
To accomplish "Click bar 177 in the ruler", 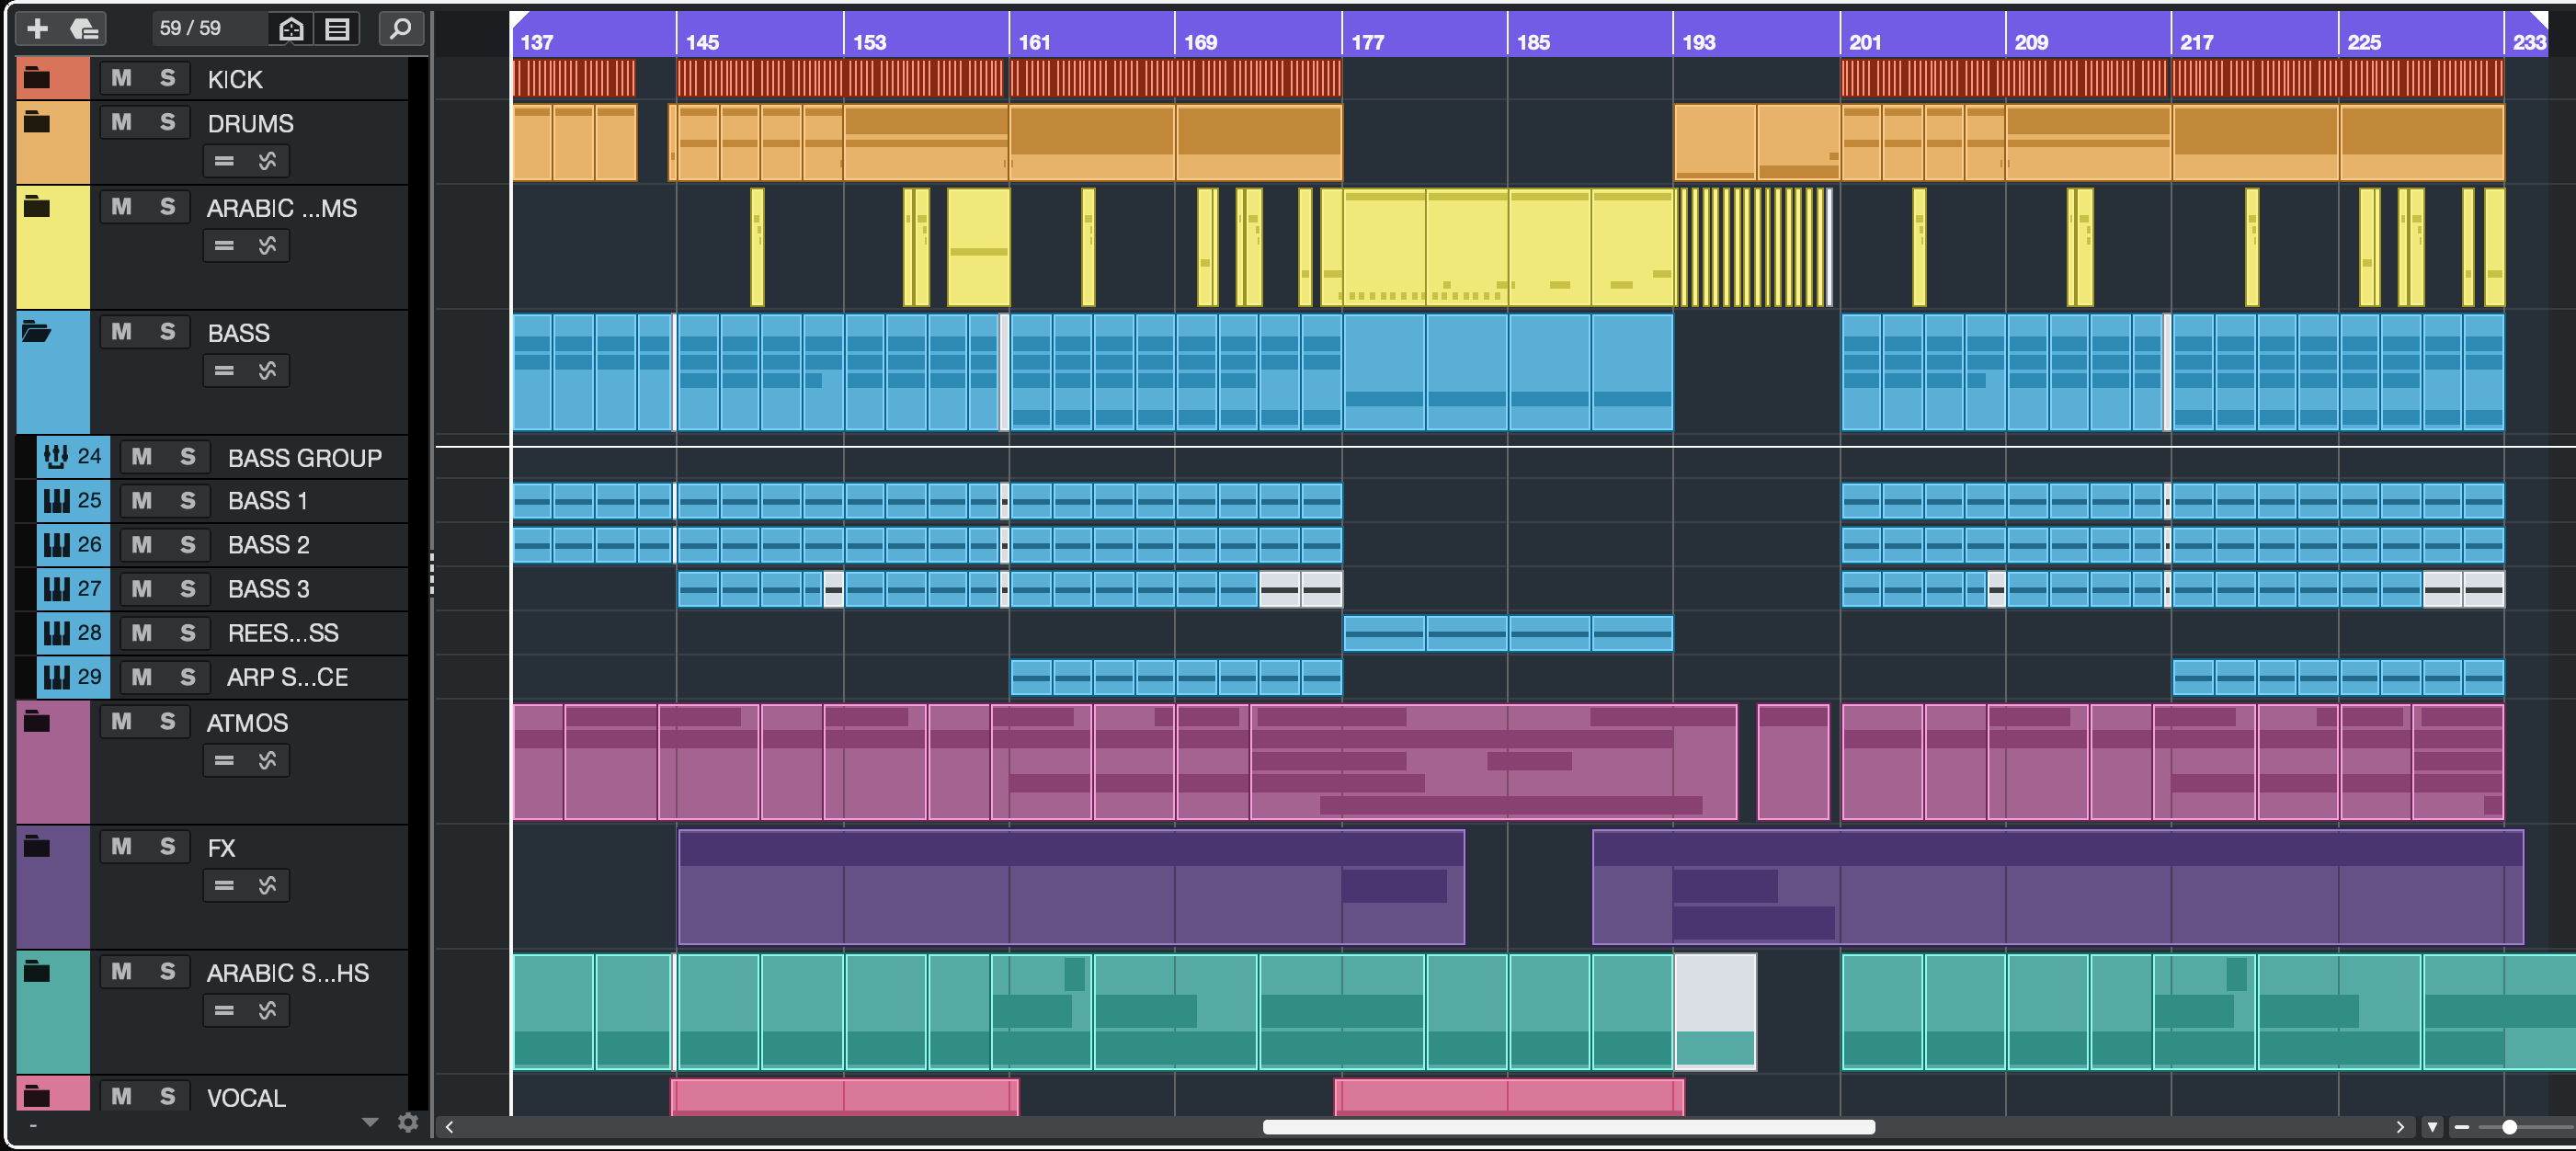I will (x=1367, y=42).
